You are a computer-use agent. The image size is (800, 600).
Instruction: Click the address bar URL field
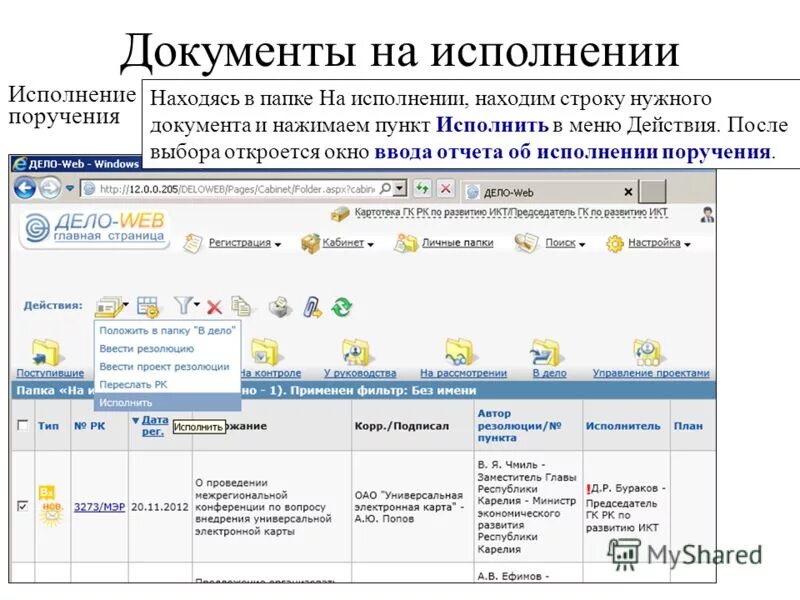tap(237, 189)
